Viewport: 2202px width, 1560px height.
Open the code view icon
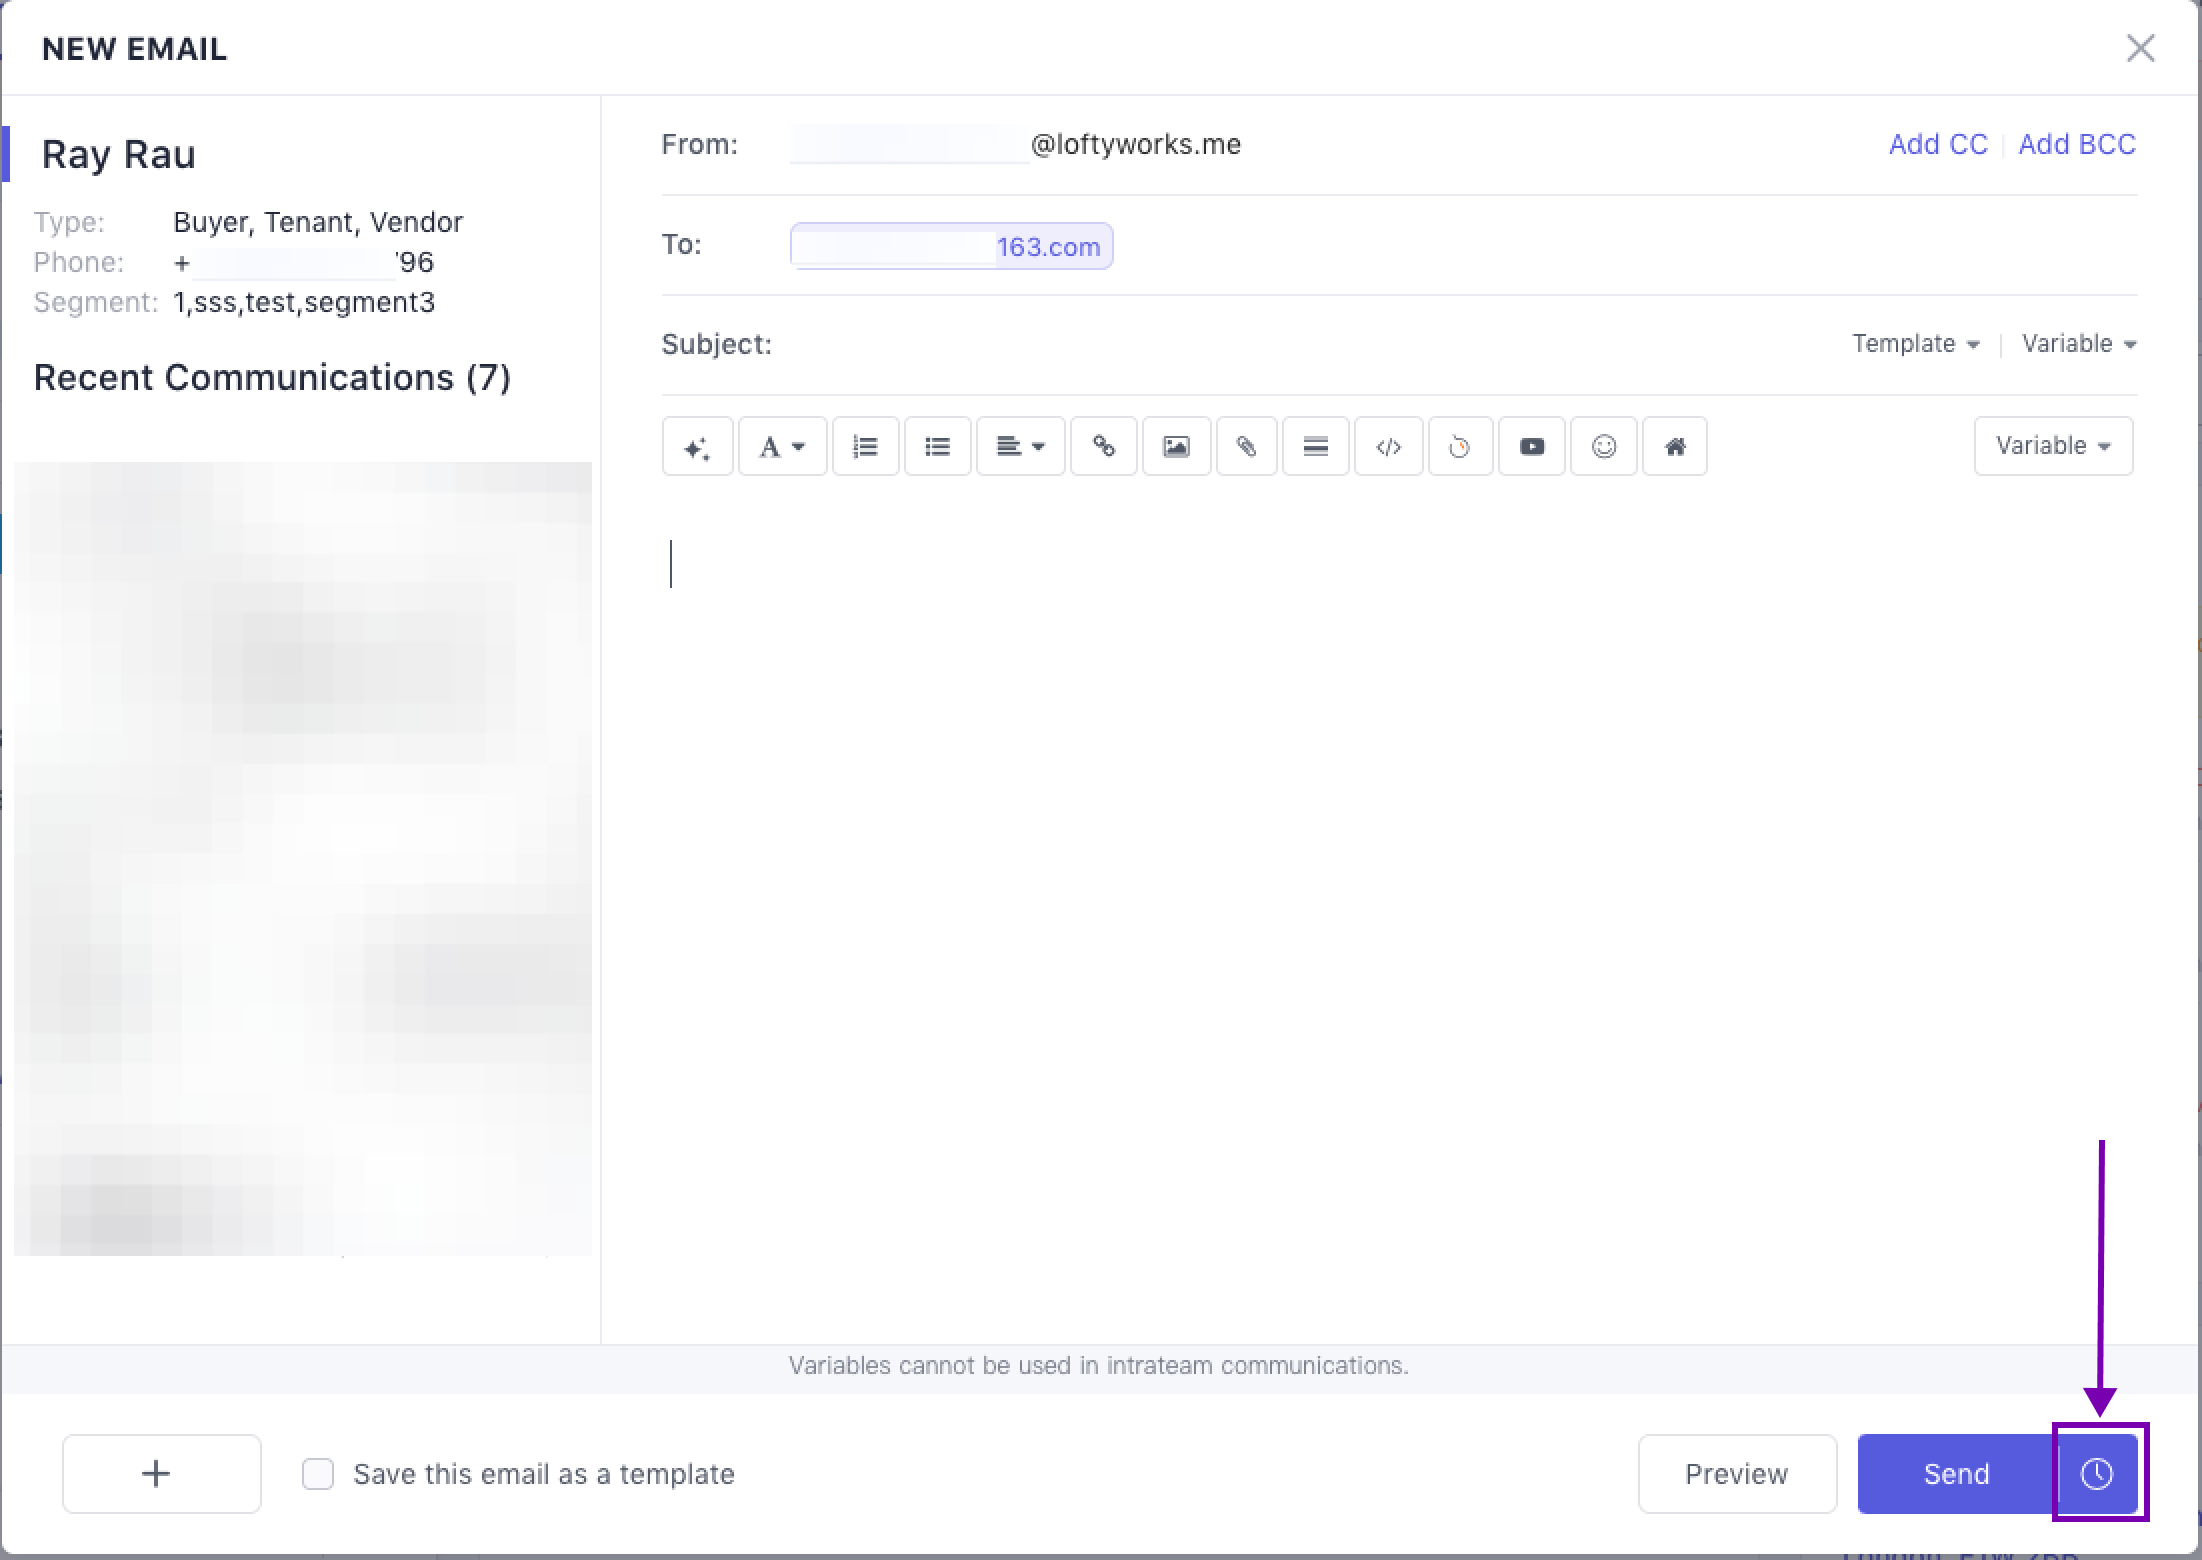pos(1388,446)
